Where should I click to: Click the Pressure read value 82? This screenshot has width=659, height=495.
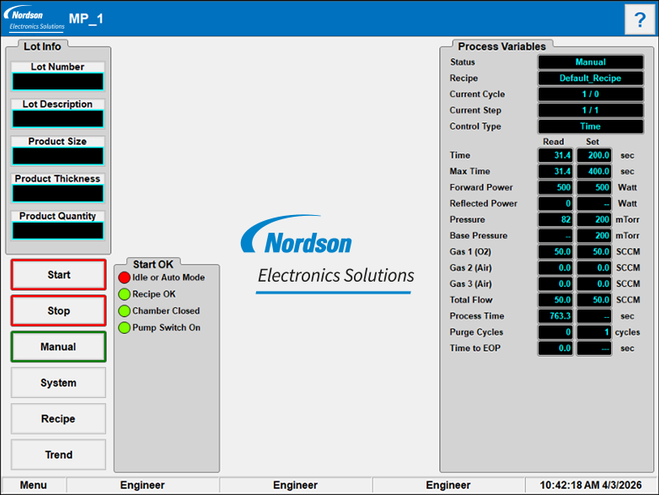coord(556,219)
